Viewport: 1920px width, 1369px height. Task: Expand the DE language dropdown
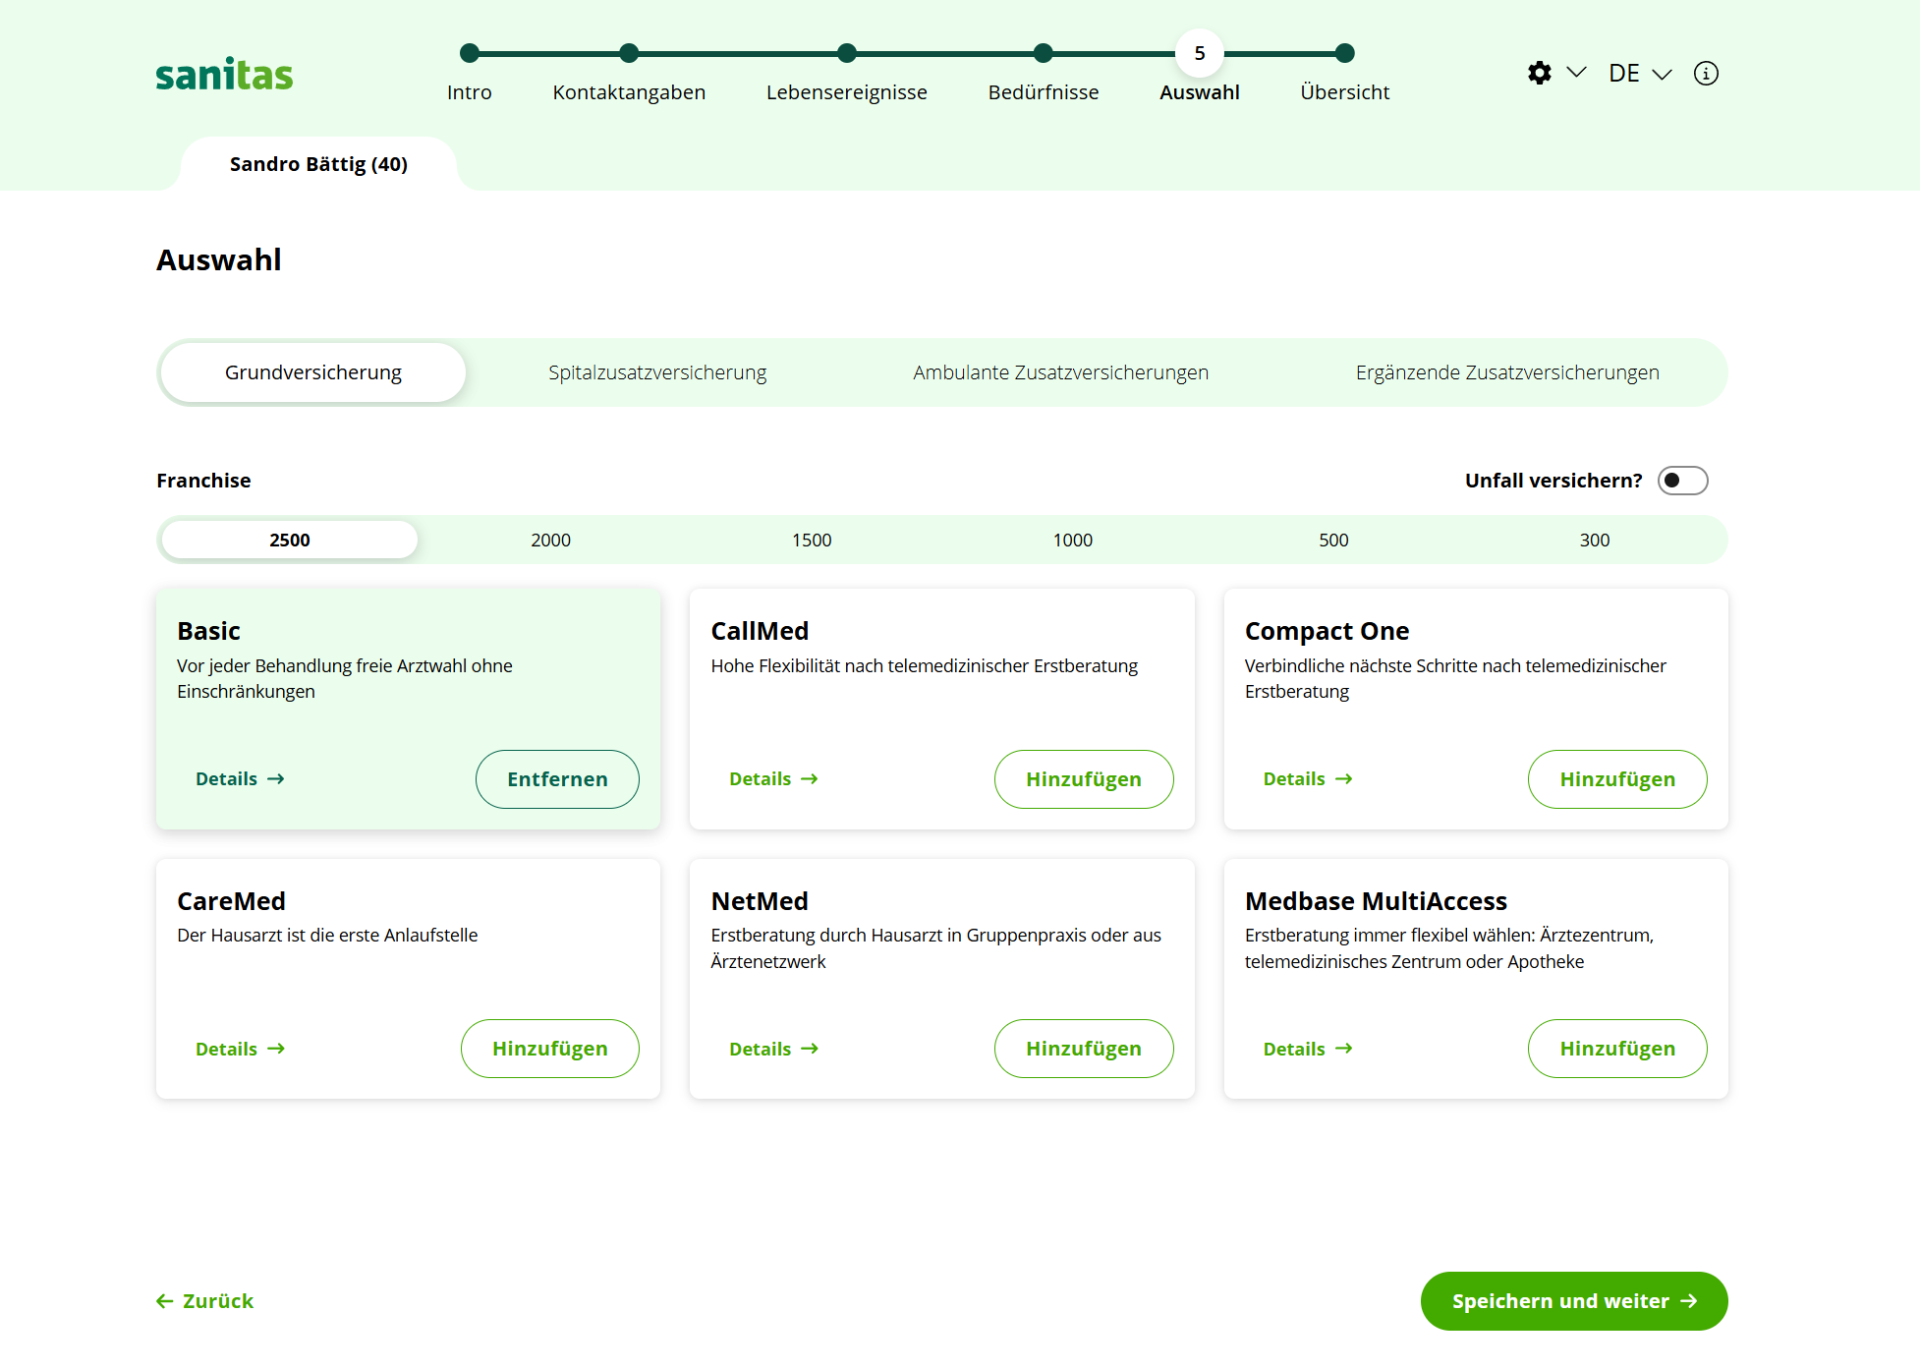click(x=1639, y=73)
